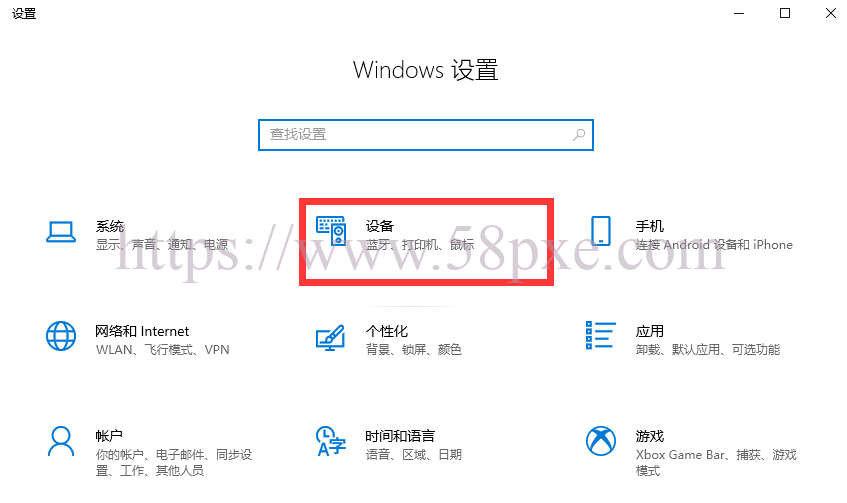Open the 帐户 settings title

(109, 435)
